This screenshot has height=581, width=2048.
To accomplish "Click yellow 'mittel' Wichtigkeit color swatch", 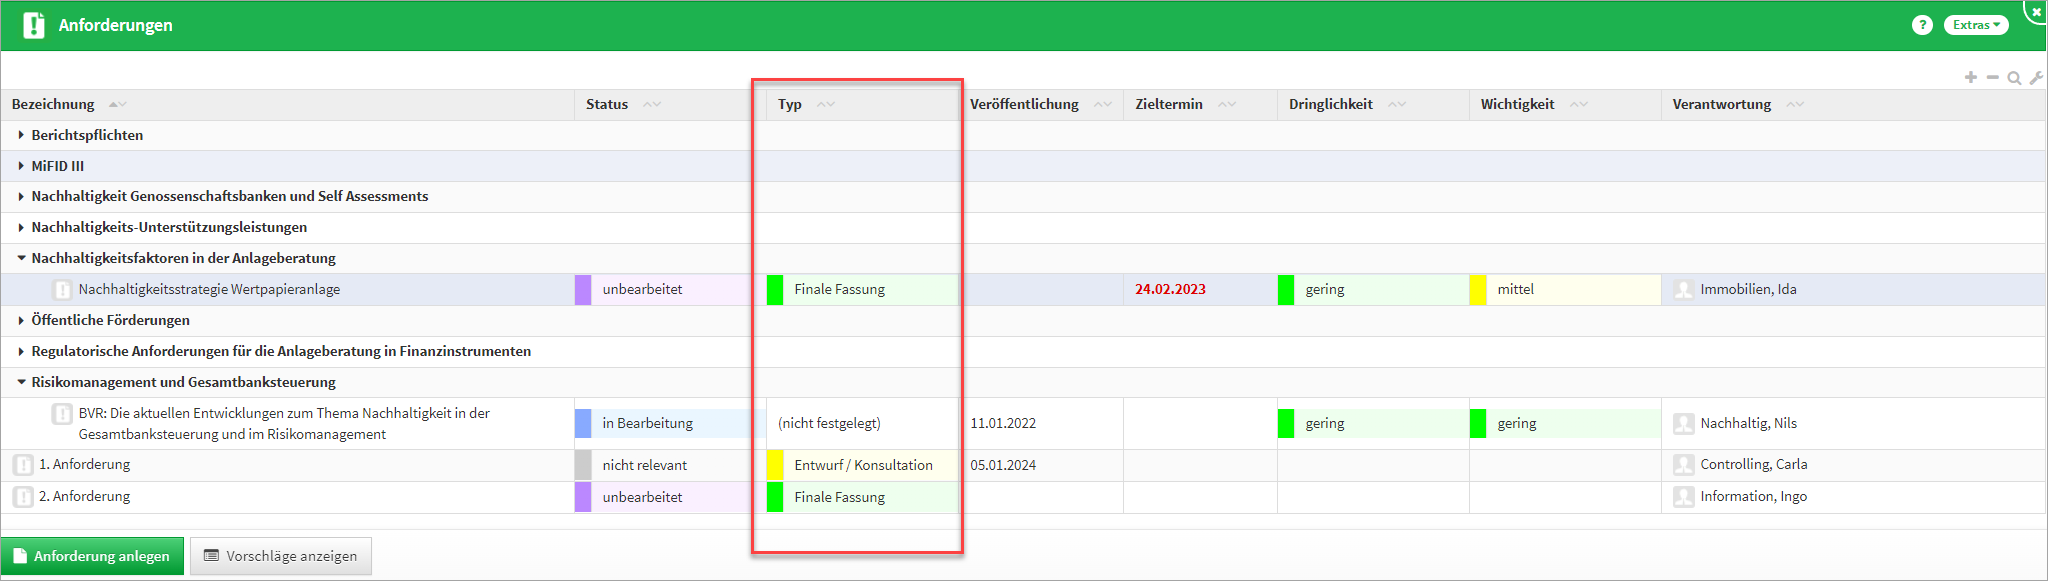I will (1477, 290).
